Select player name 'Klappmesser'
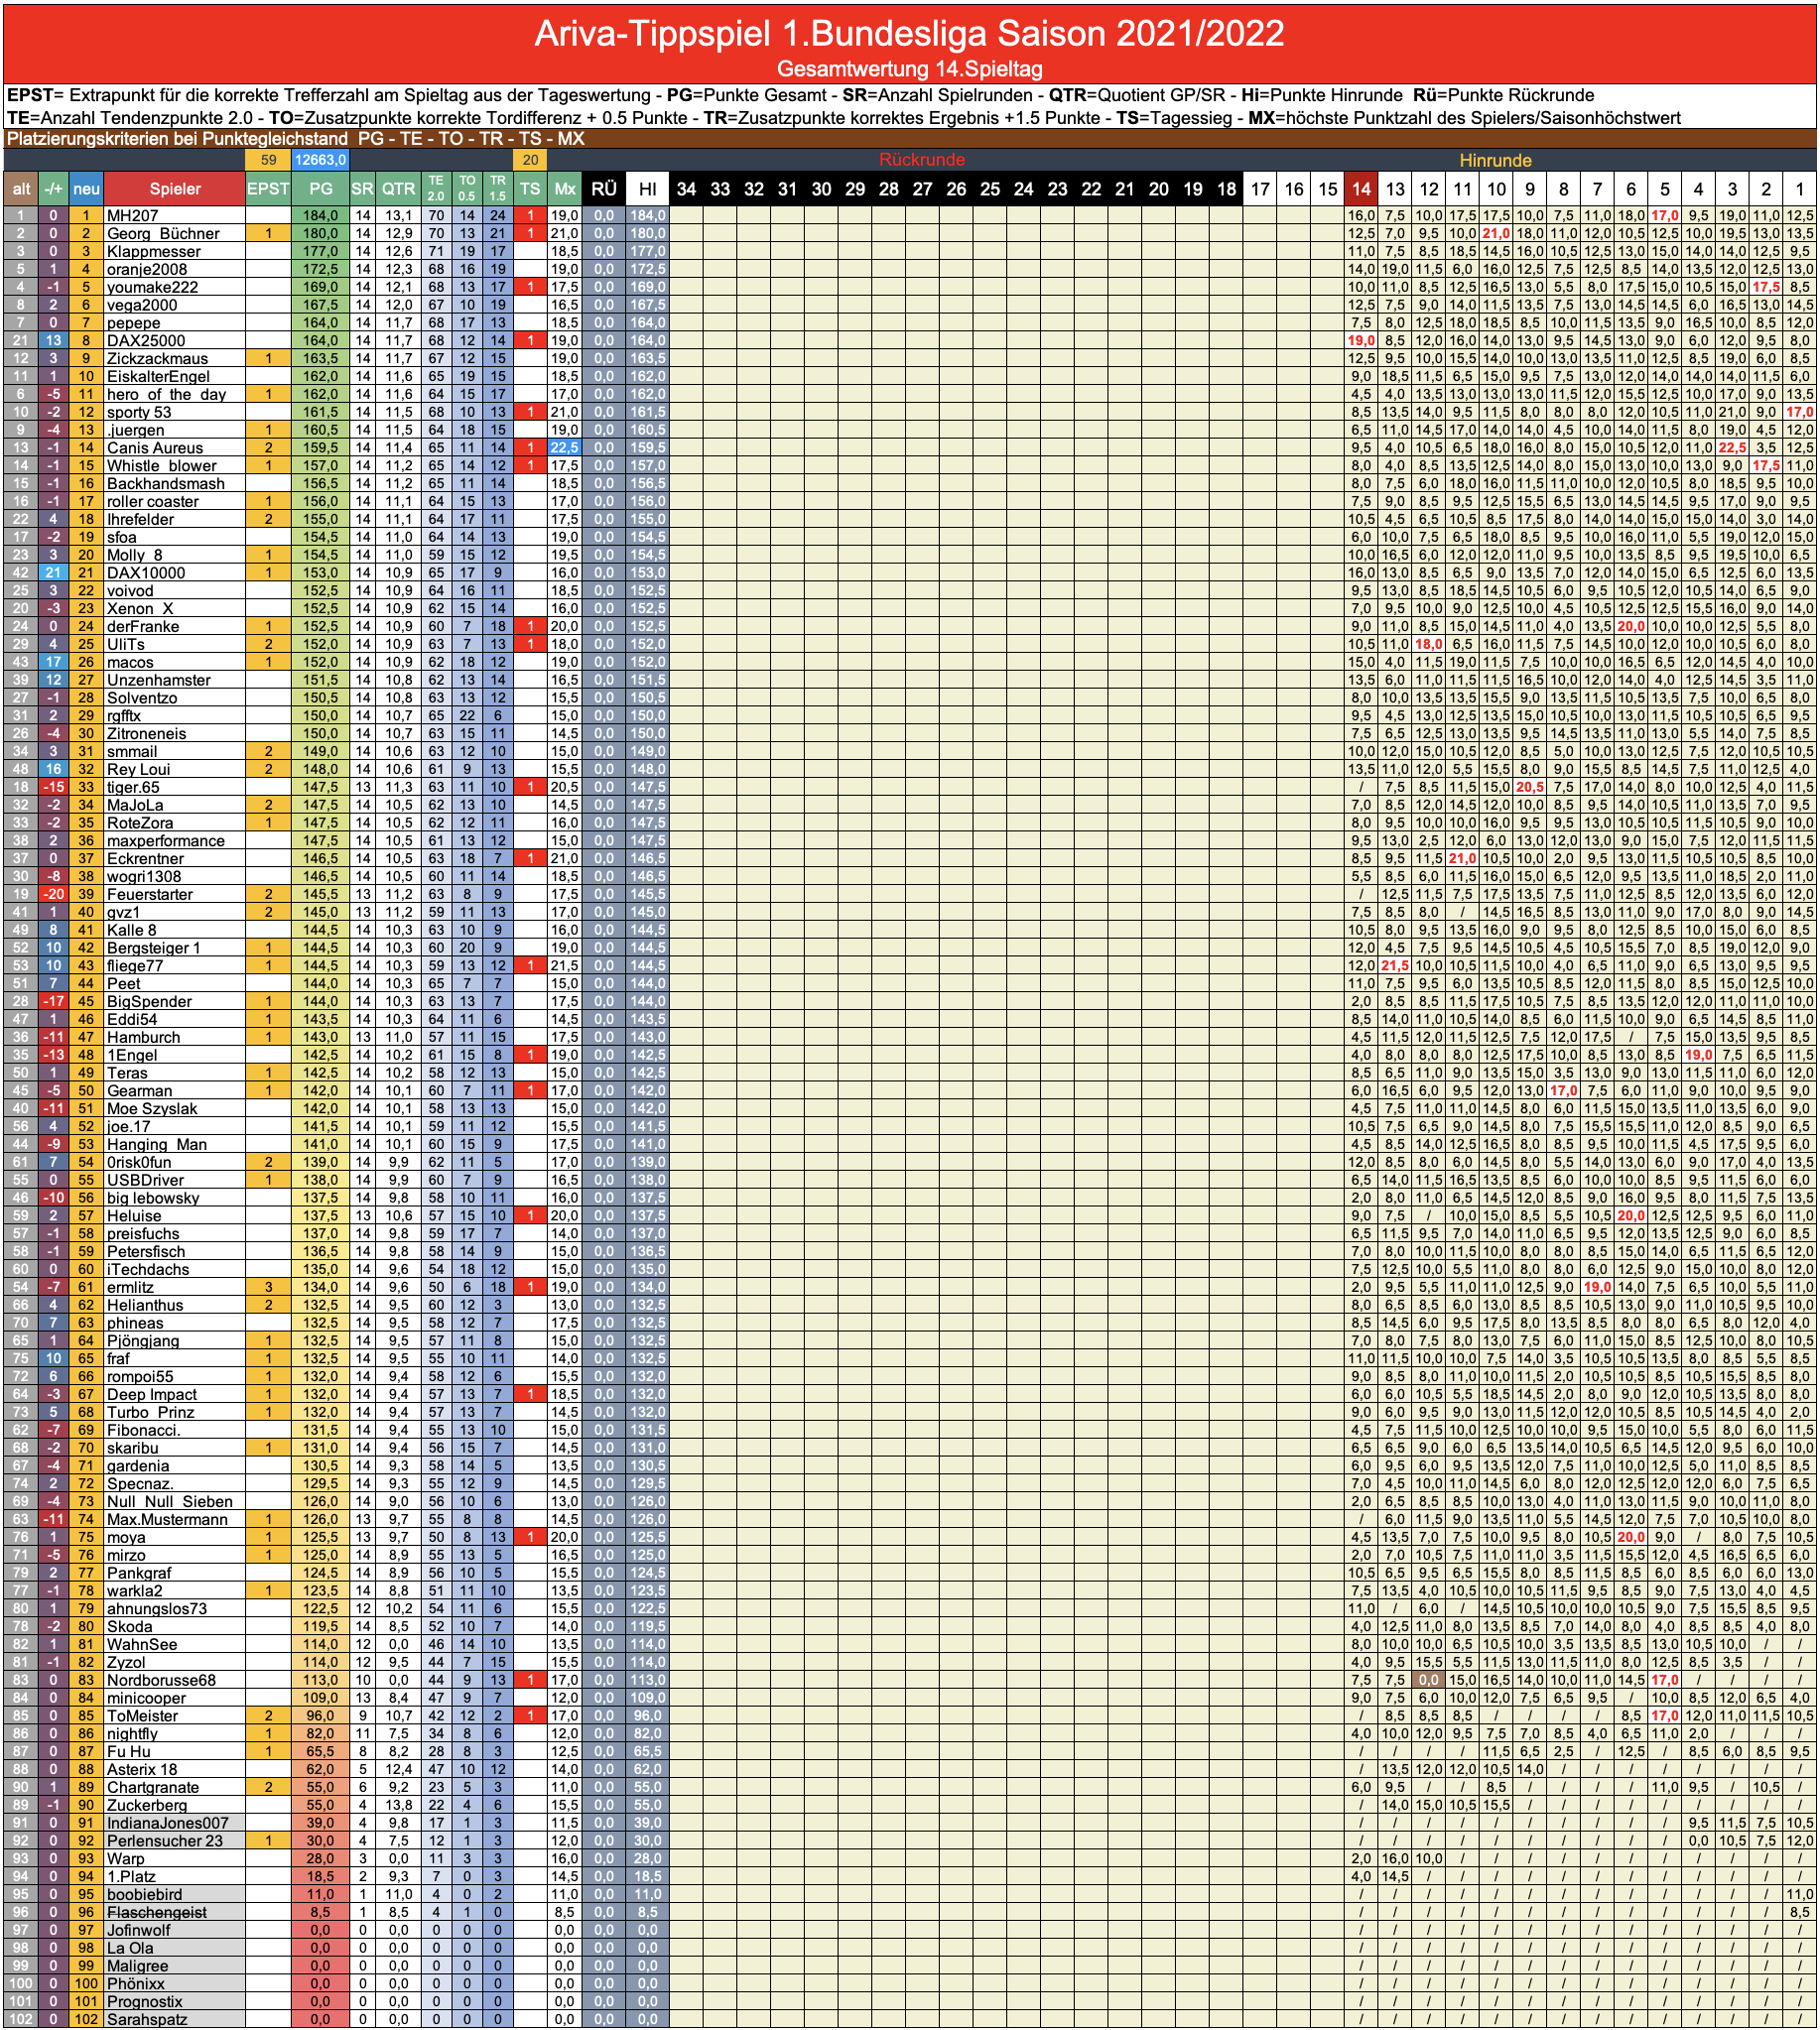Screen dimensions: 1820x2030 click(x=154, y=251)
